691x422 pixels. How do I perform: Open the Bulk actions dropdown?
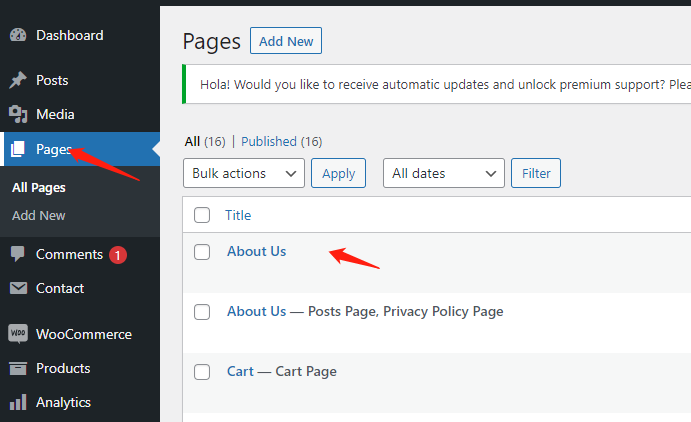[244, 174]
